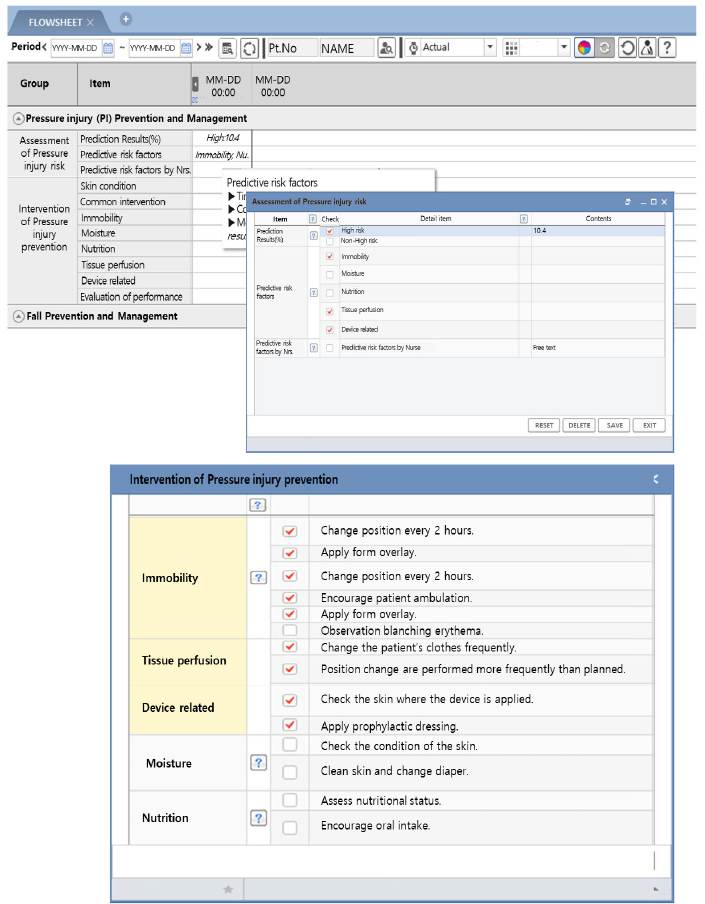
Task: Click the EXIT button
Action: [650, 425]
